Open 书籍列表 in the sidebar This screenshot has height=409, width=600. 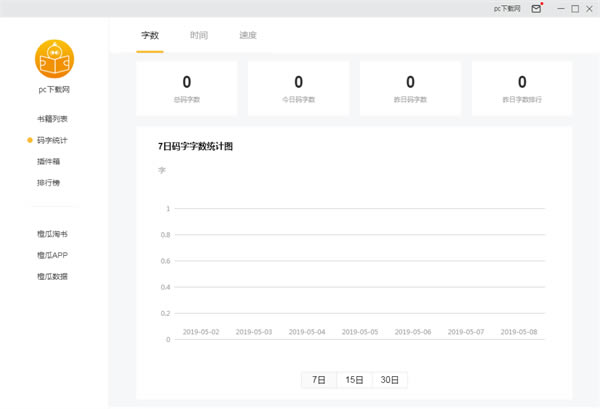[53, 119]
